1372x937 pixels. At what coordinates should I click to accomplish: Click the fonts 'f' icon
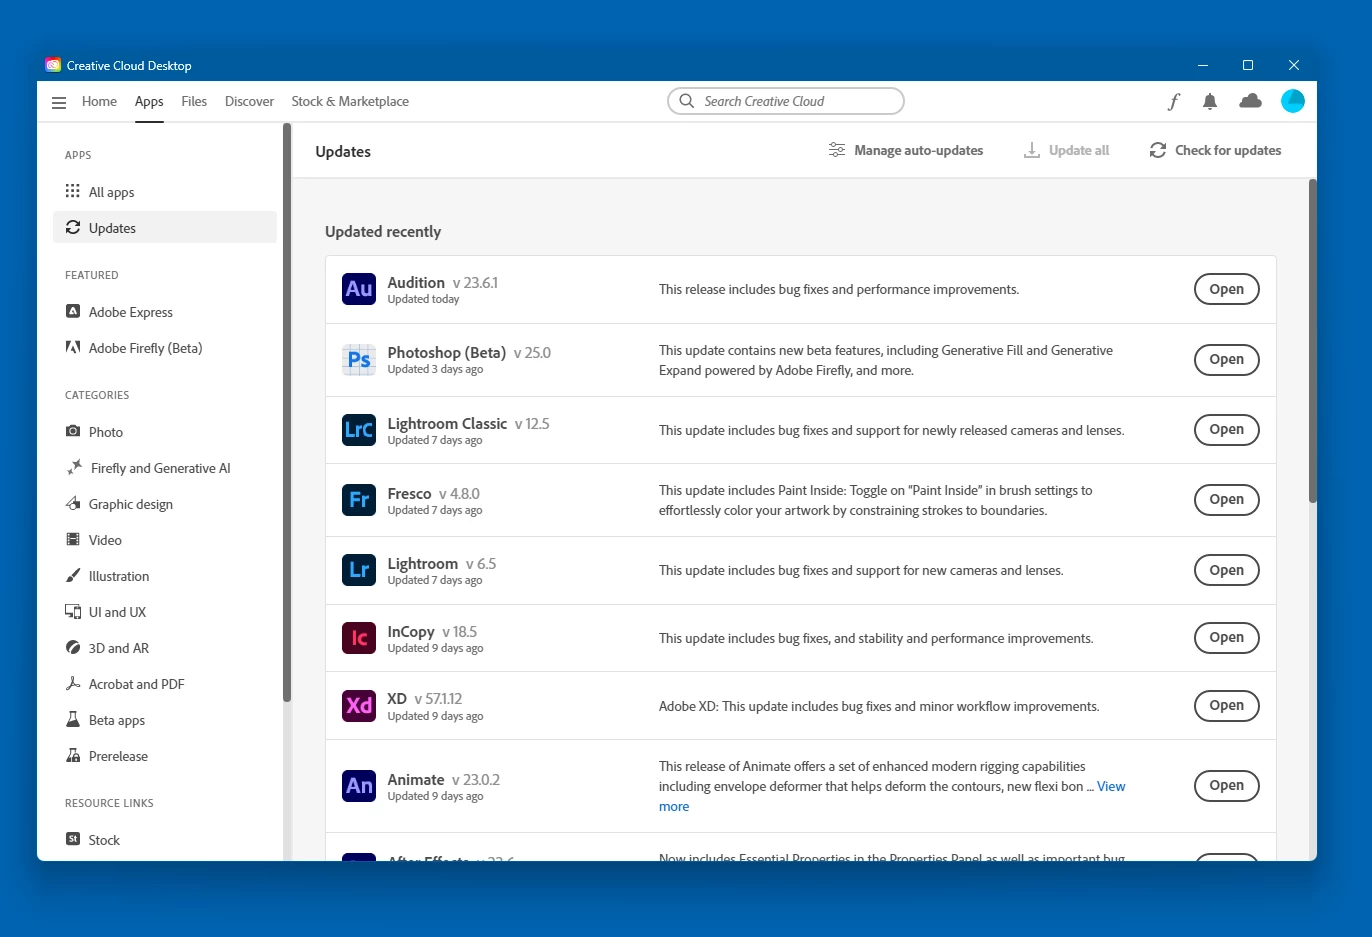[1174, 101]
